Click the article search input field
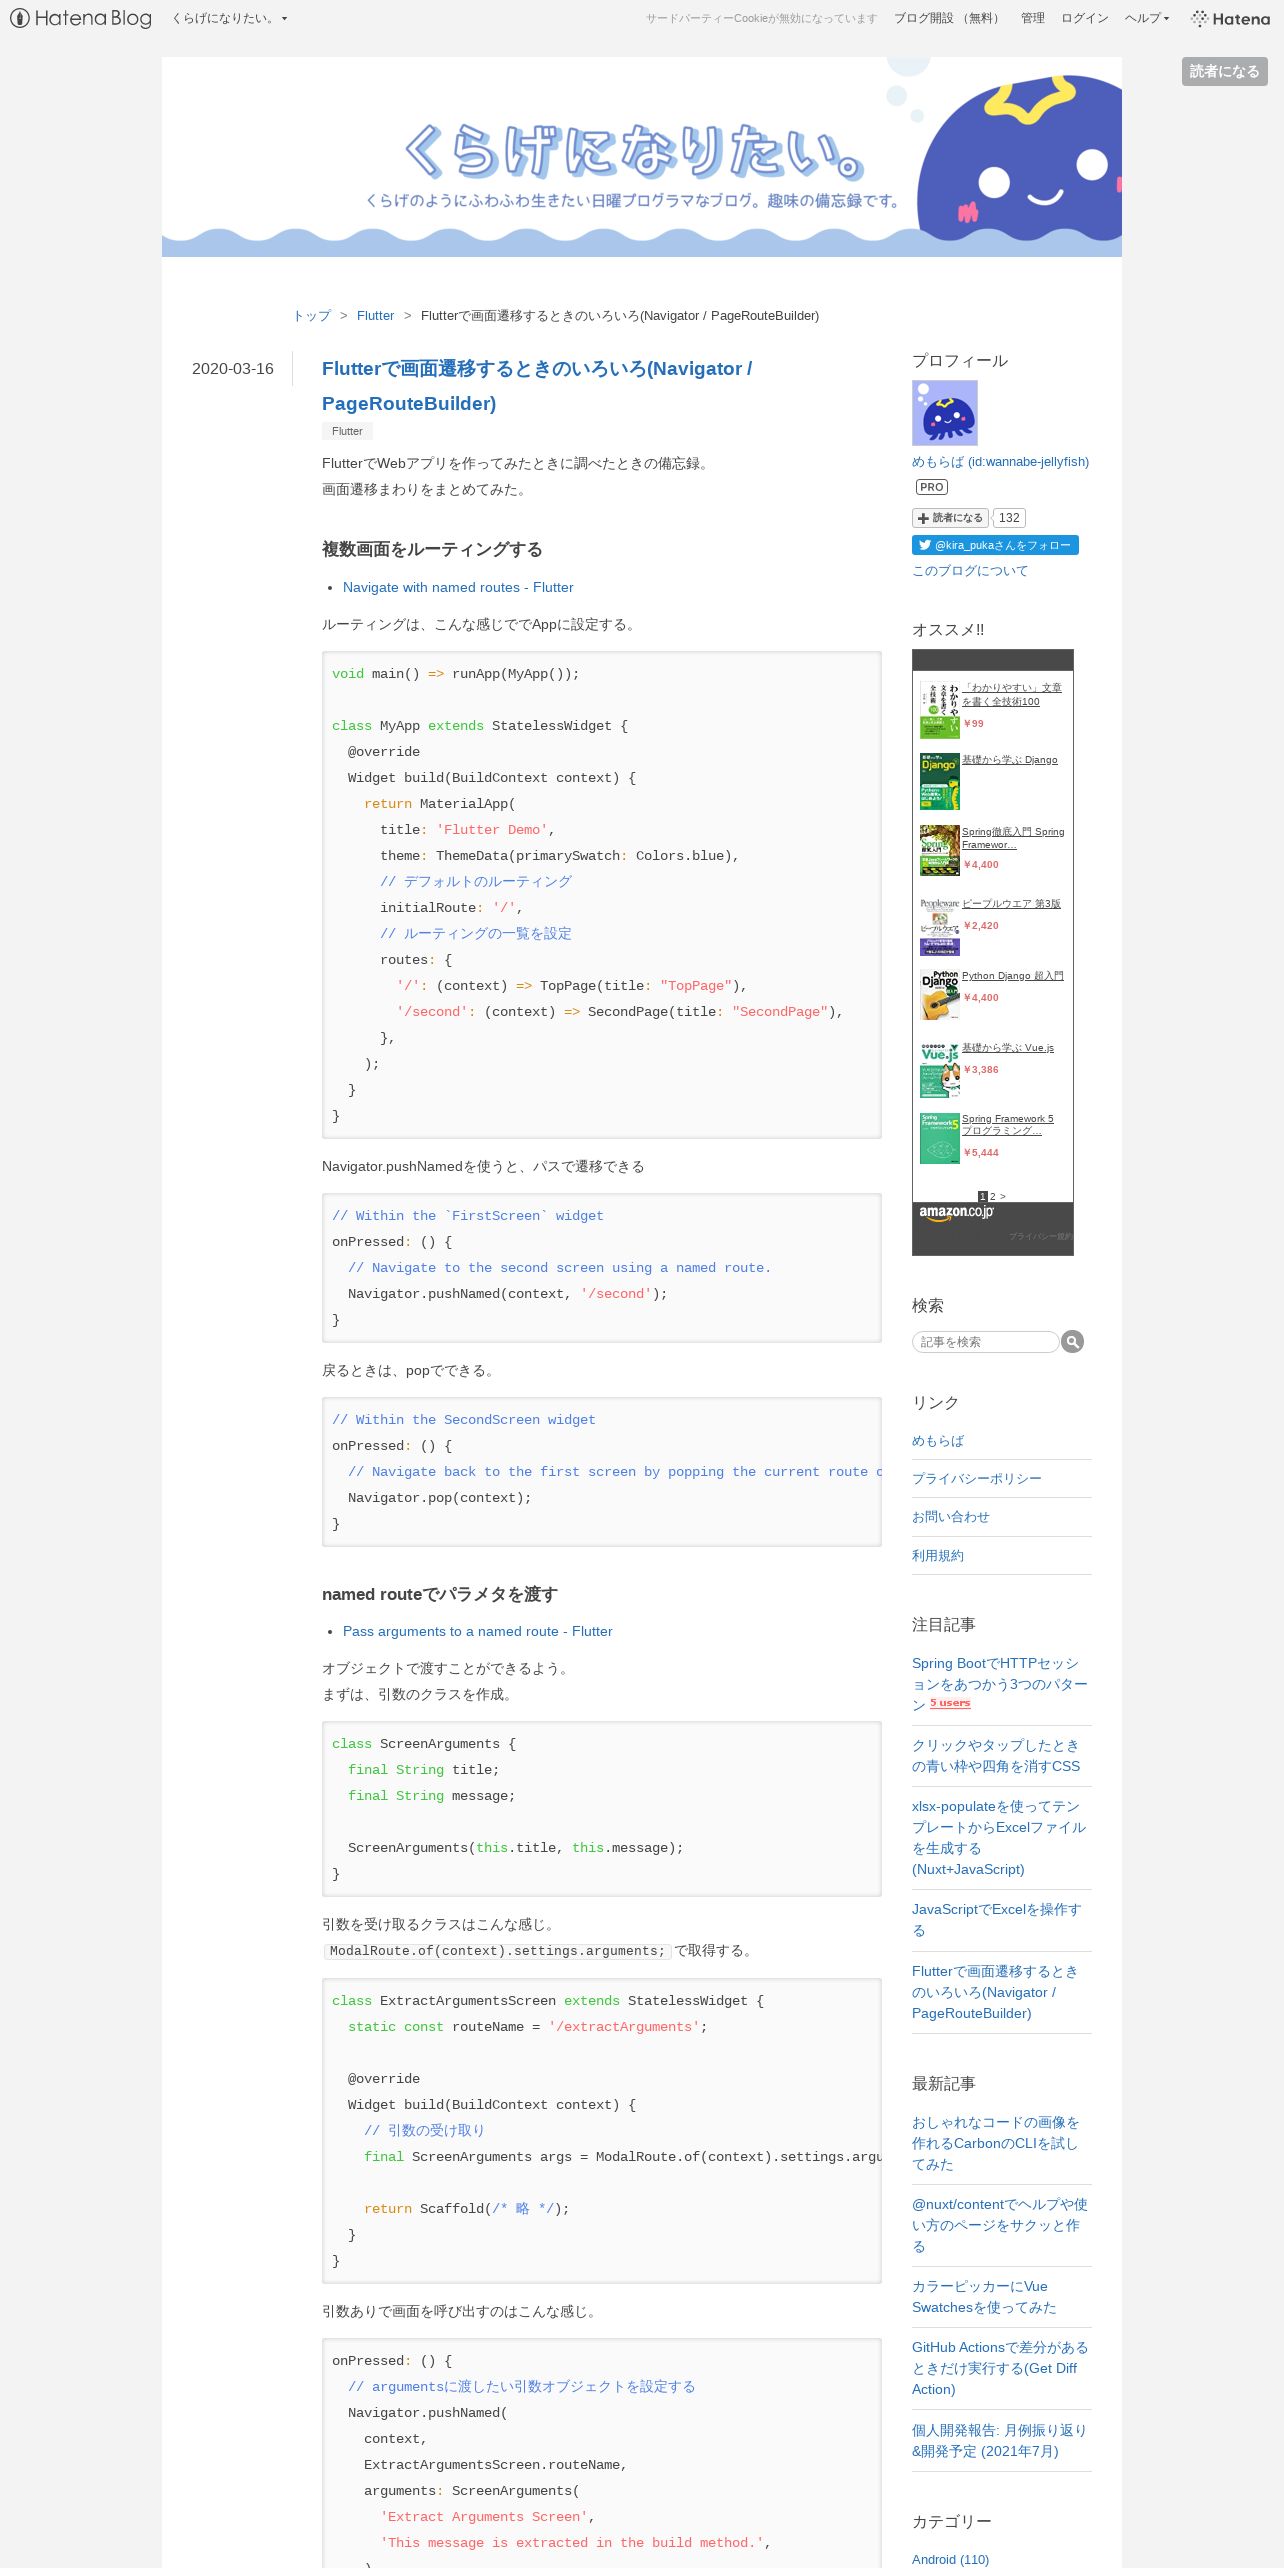 pyautogui.click(x=985, y=1342)
